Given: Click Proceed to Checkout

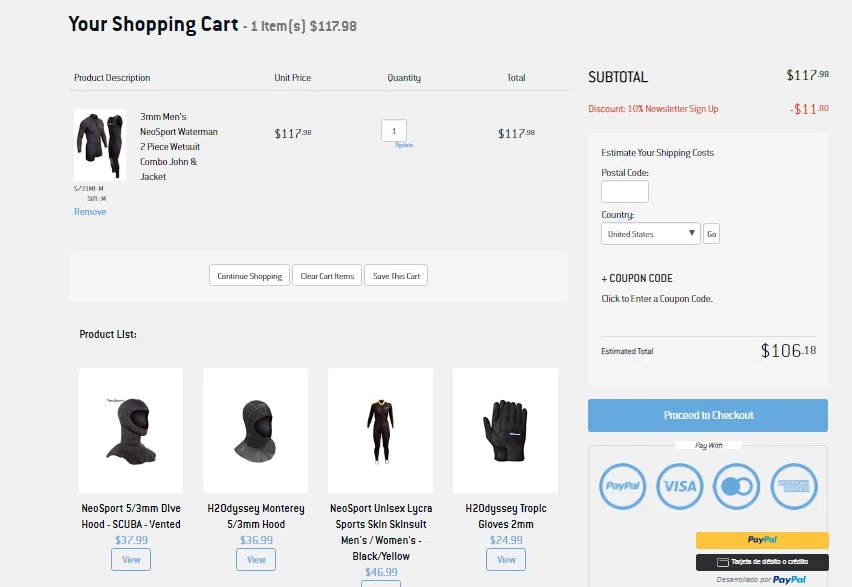Looking at the screenshot, I should point(708,415).
